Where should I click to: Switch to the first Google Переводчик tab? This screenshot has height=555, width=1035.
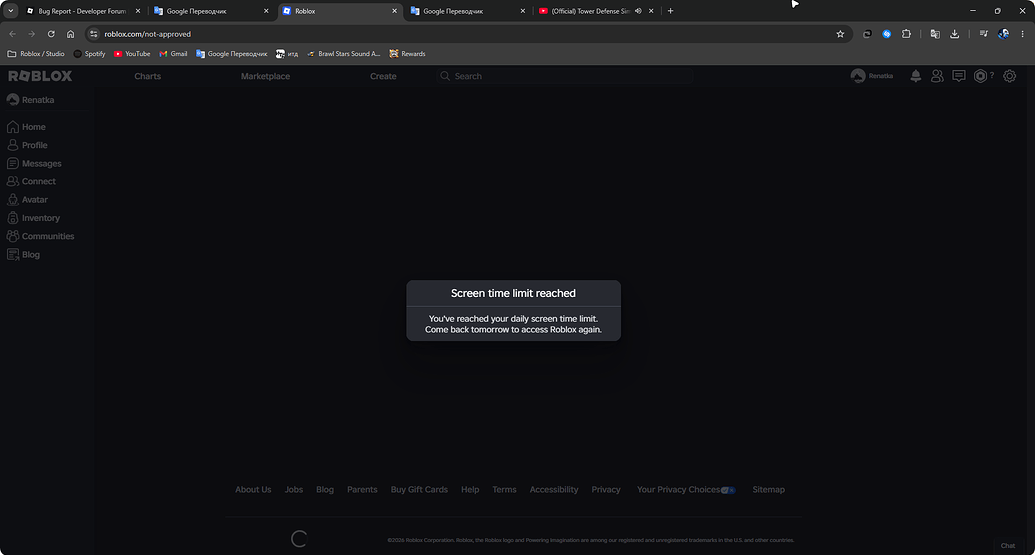tap(211, 11)
